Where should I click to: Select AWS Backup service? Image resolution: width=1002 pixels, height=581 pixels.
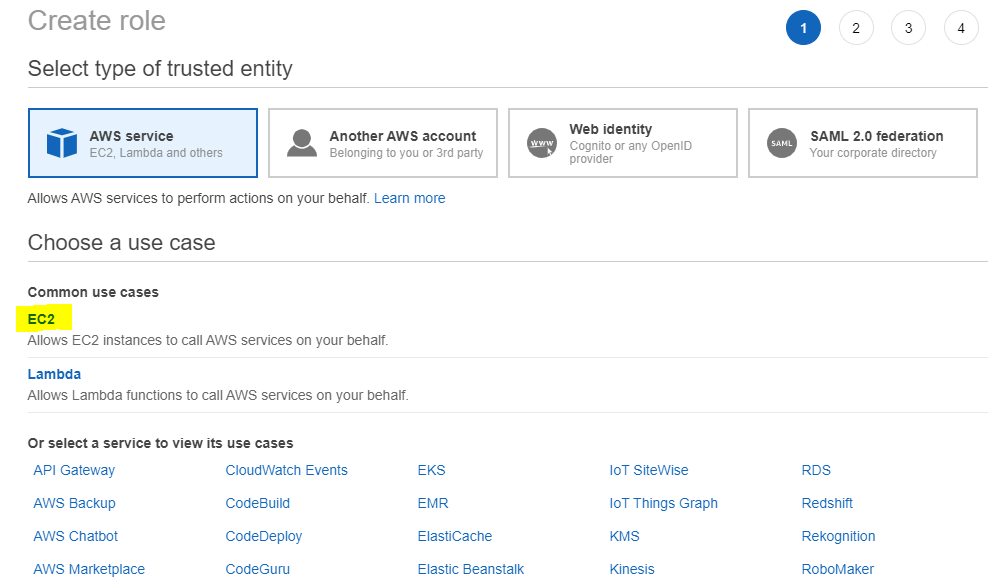point(74,503)
